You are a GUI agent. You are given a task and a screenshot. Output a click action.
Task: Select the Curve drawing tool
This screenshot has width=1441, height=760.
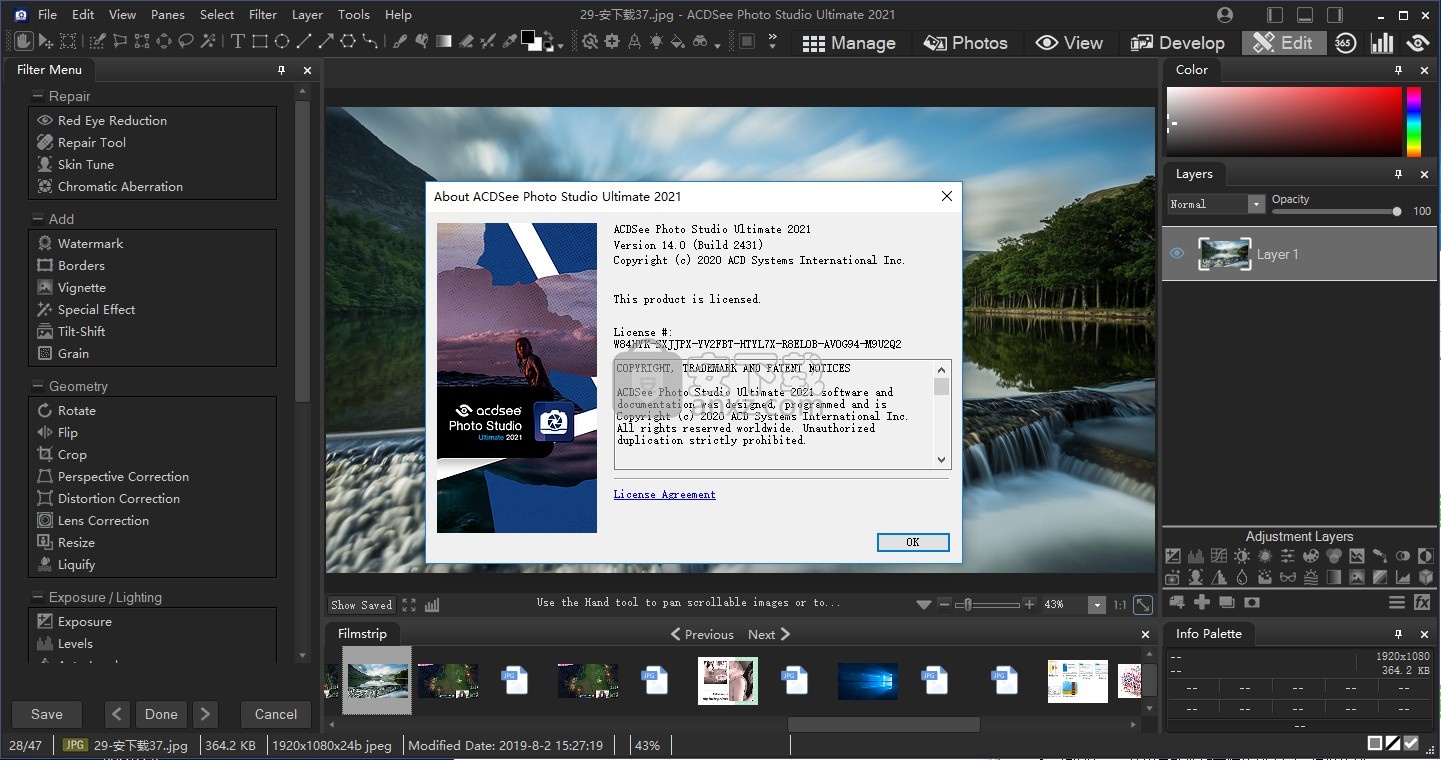click(370, 42)
